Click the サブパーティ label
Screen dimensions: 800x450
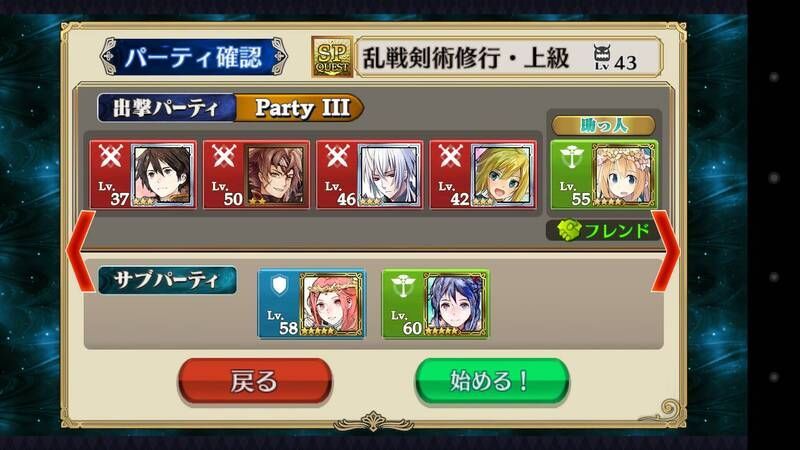tap(167, 280)
